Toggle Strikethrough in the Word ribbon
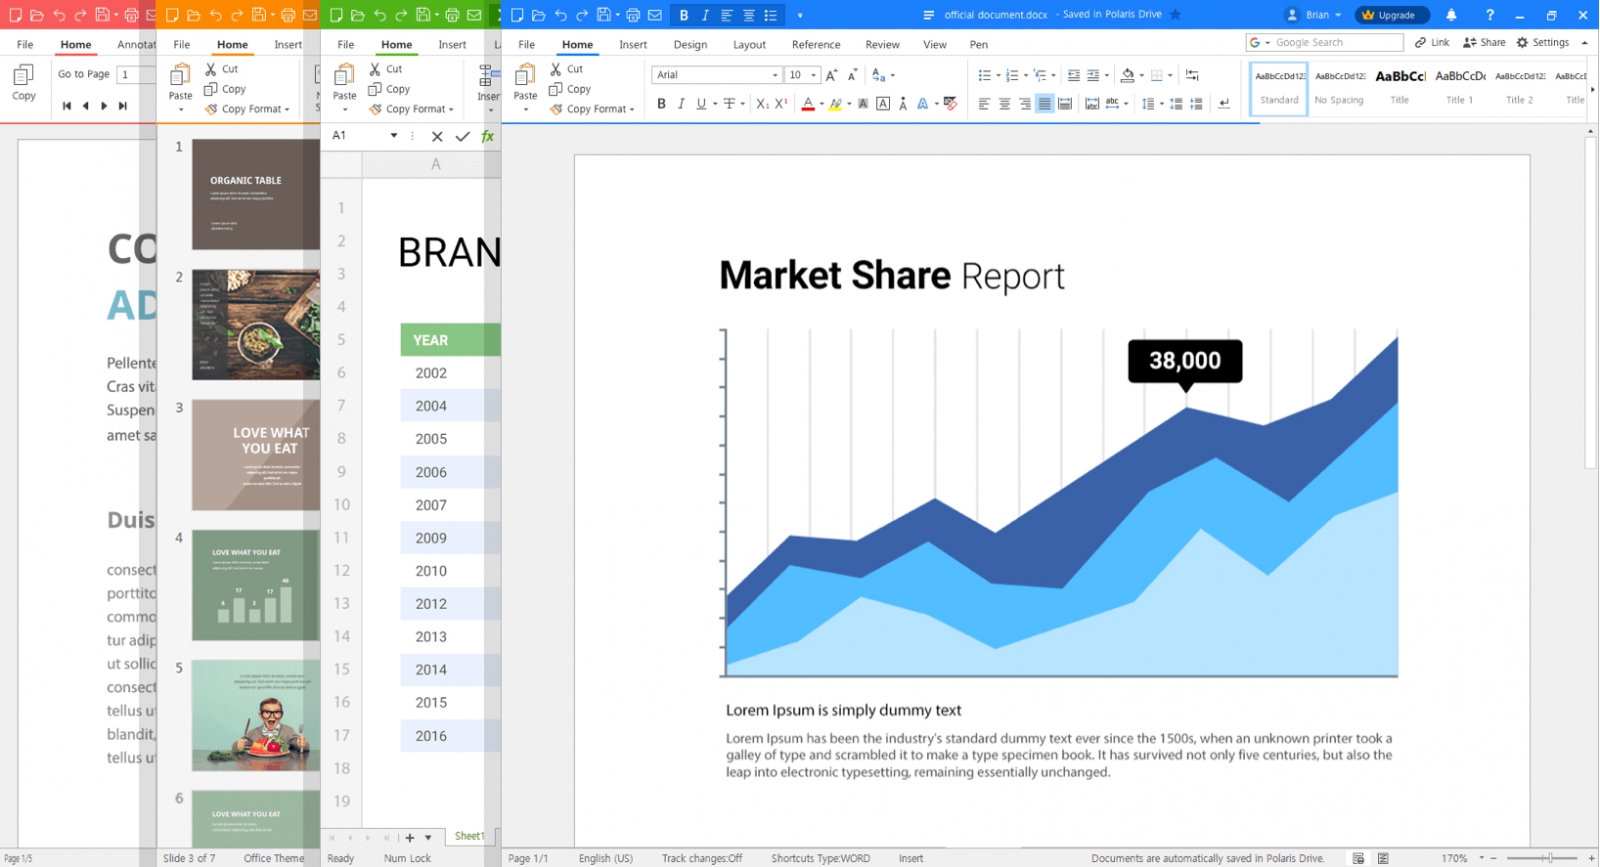1600x867 pixels. point(730,104)
